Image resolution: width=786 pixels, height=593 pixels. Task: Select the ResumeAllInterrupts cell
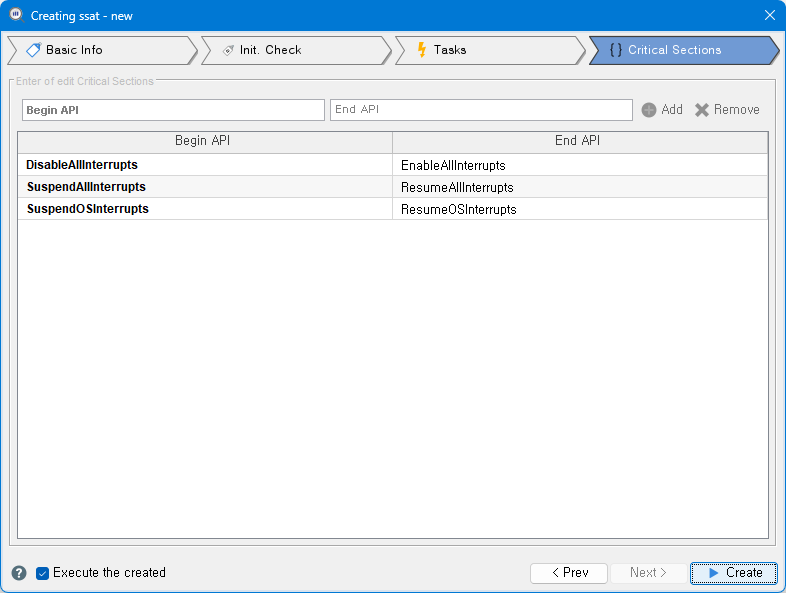point(457,187)
